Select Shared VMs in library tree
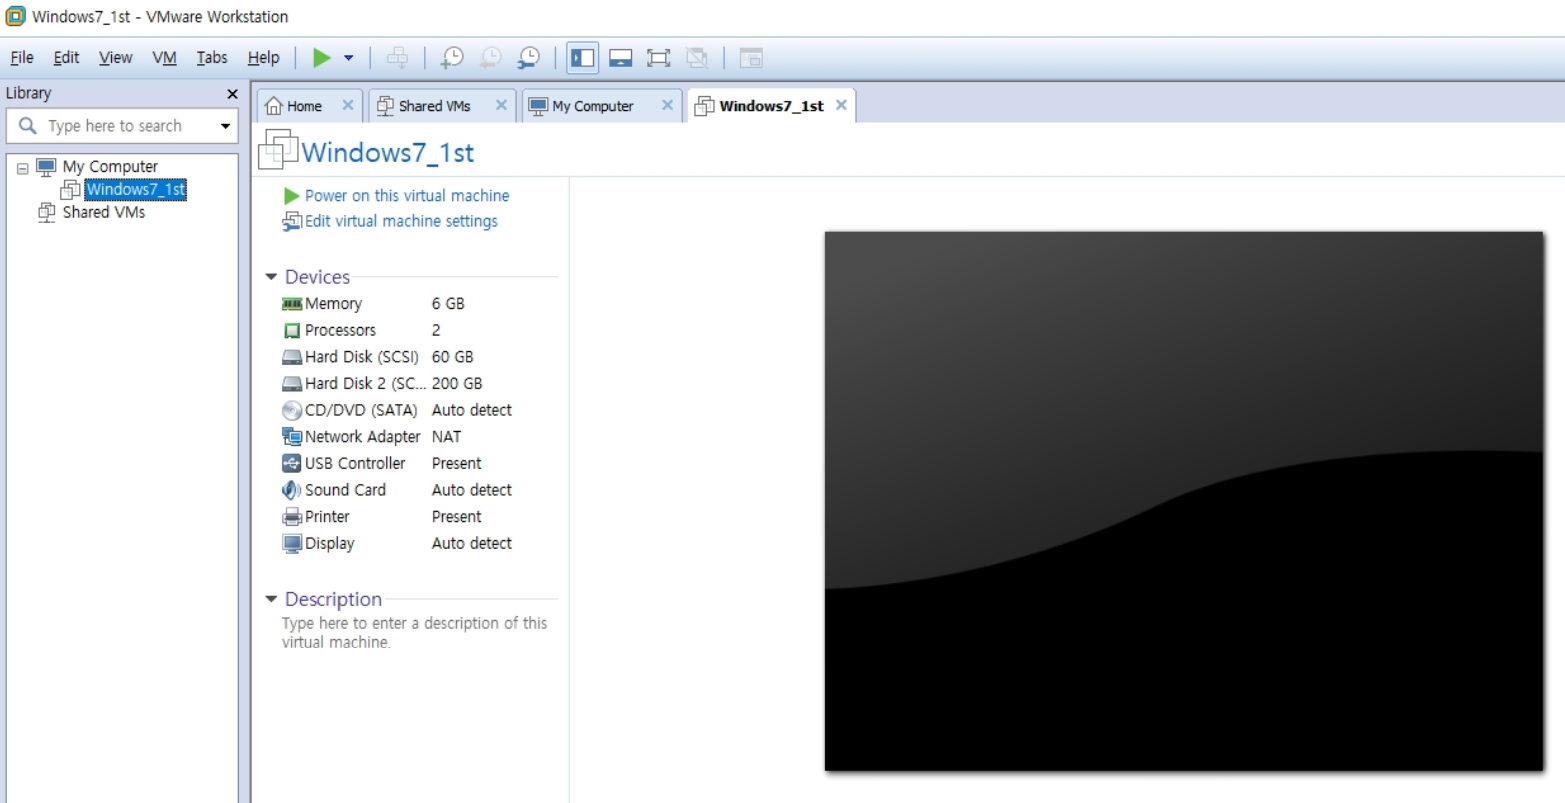 [104, 212]
